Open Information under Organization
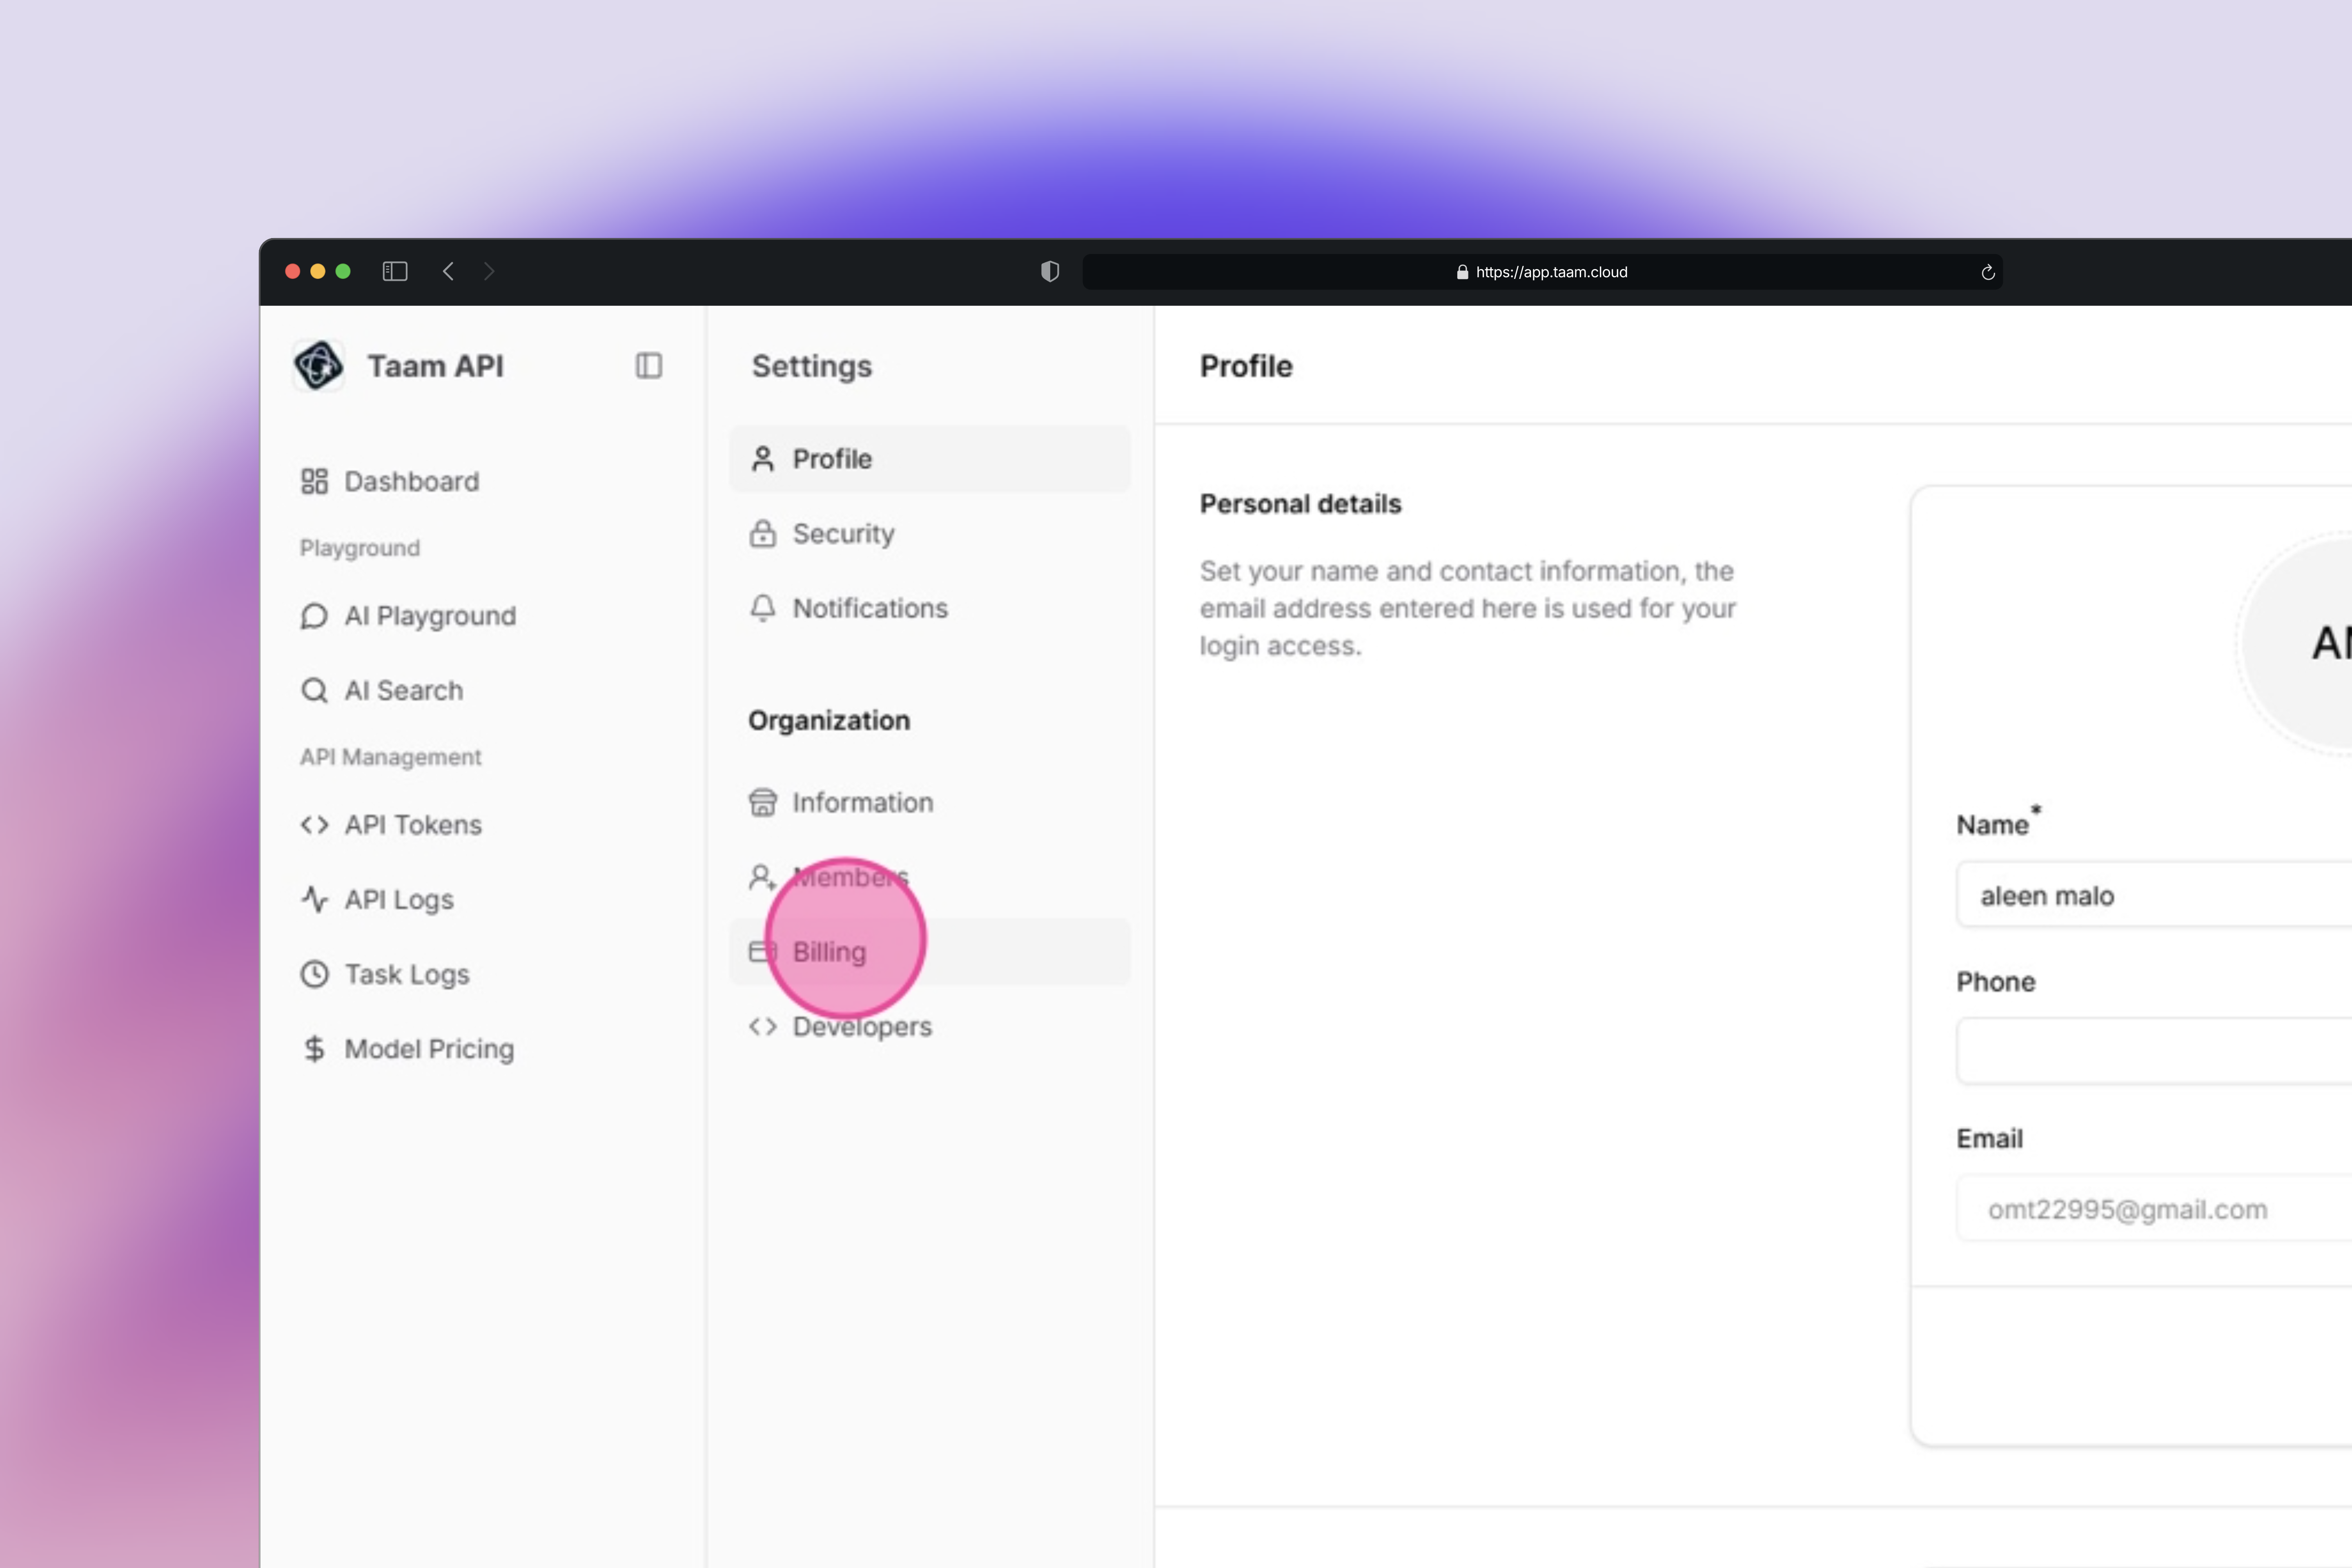Image resolution: width=2352 pixels, height=1568 pixels. point(862,801)
